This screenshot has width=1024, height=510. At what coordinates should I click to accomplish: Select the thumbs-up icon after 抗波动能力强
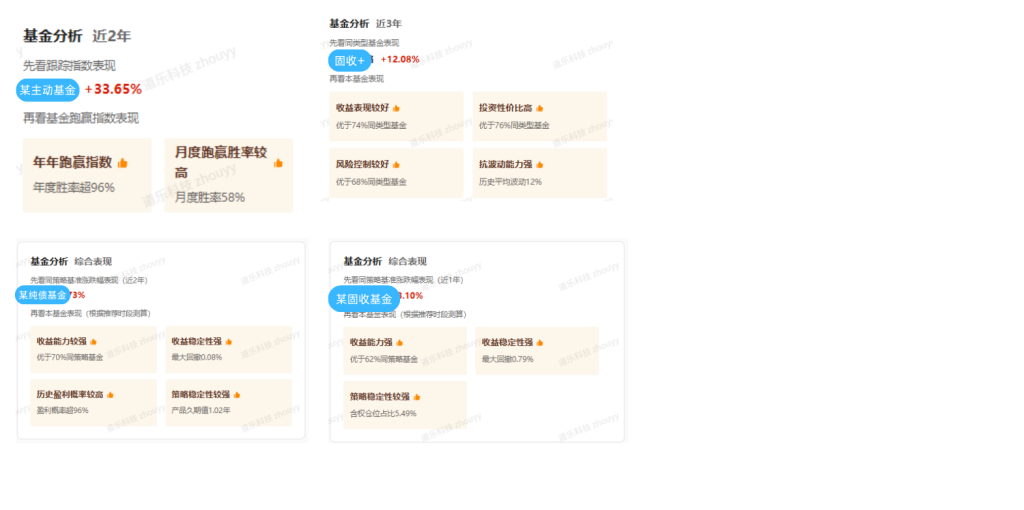coord(540,164)
